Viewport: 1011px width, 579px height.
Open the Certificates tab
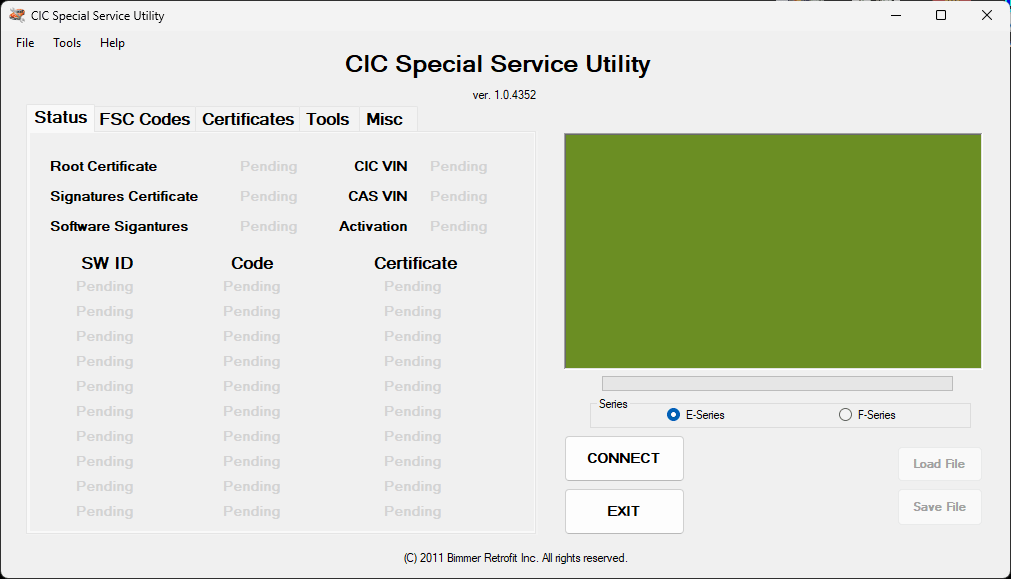point(248,119)
